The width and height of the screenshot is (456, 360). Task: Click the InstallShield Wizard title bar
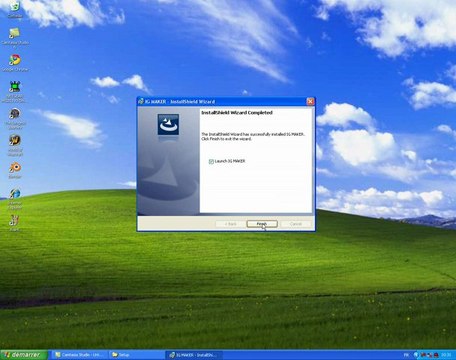coord(222,101)
